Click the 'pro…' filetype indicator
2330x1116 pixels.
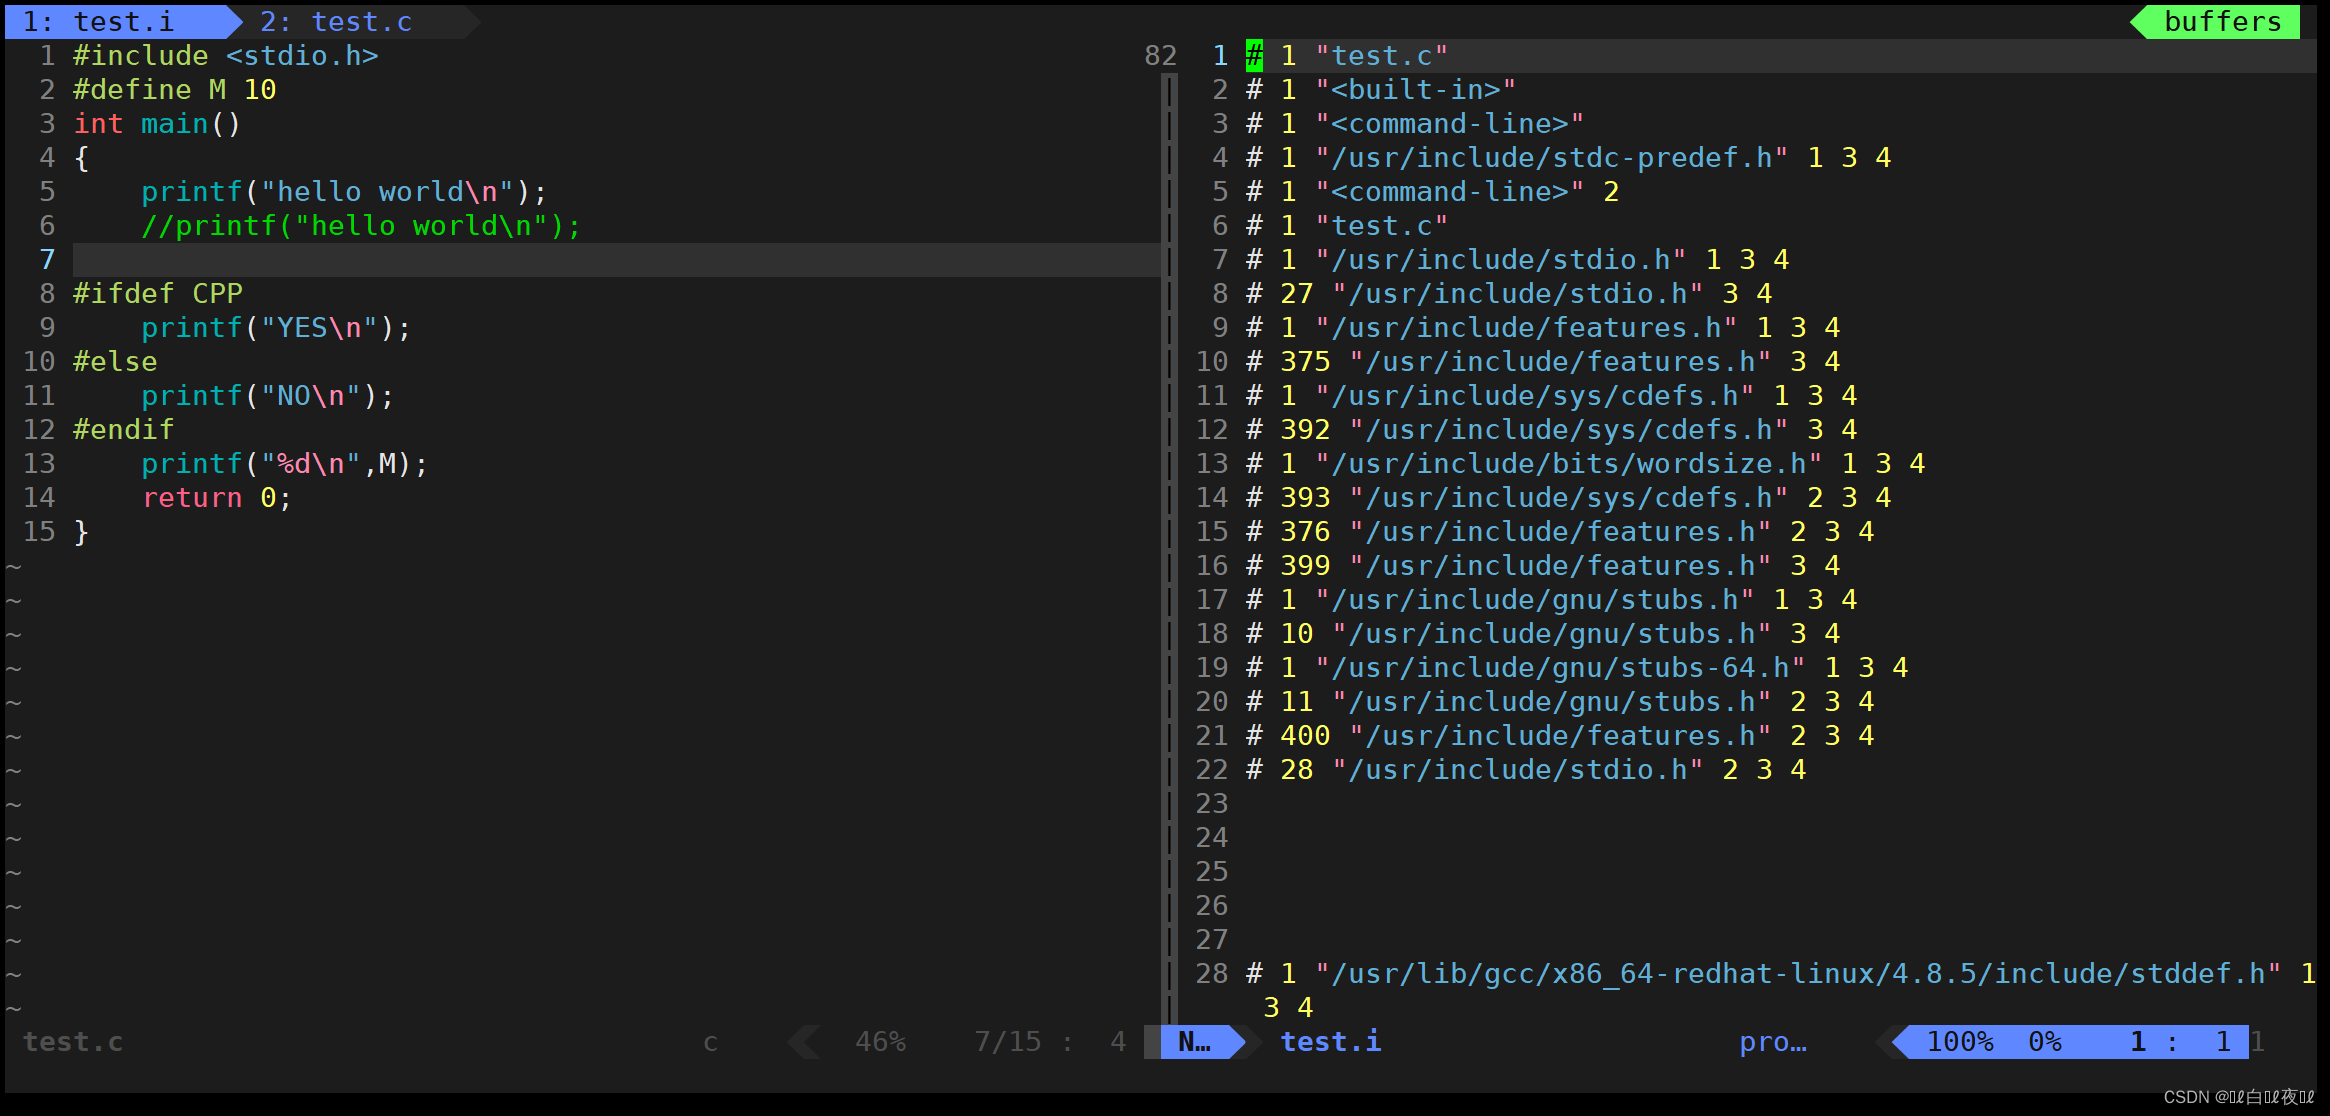point(1773,1041)
